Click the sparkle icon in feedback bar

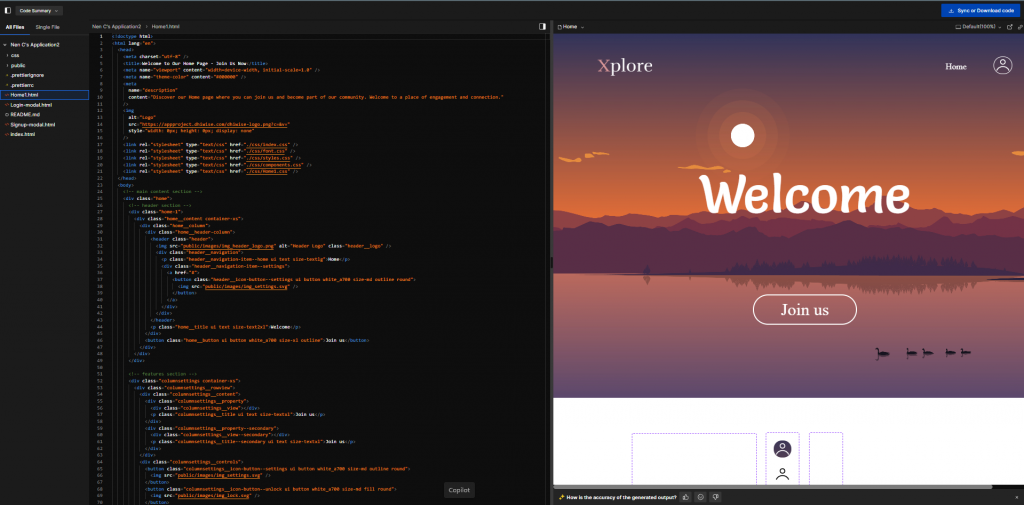(x=561, y=497)
